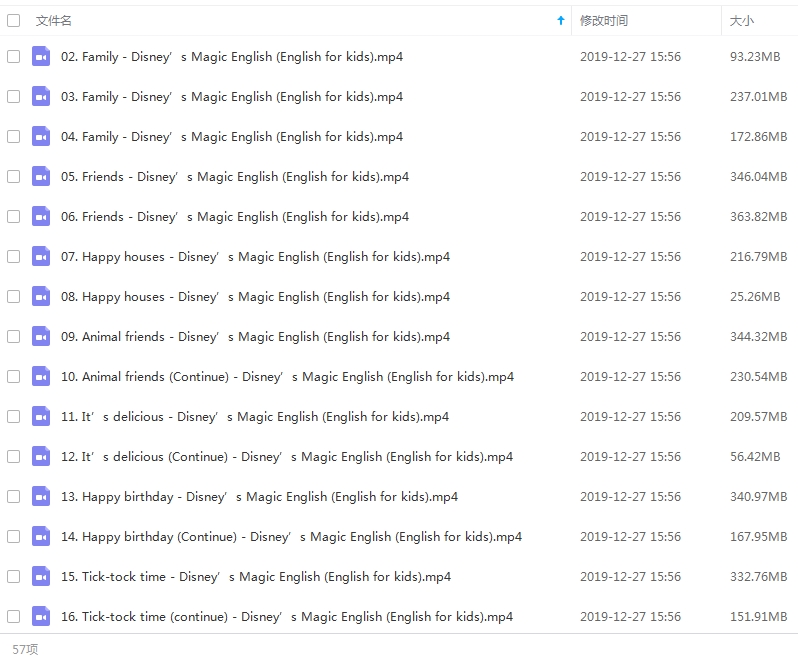Open file 09. Animal friends mp4
Screen dimensions: 798x660
255,336
